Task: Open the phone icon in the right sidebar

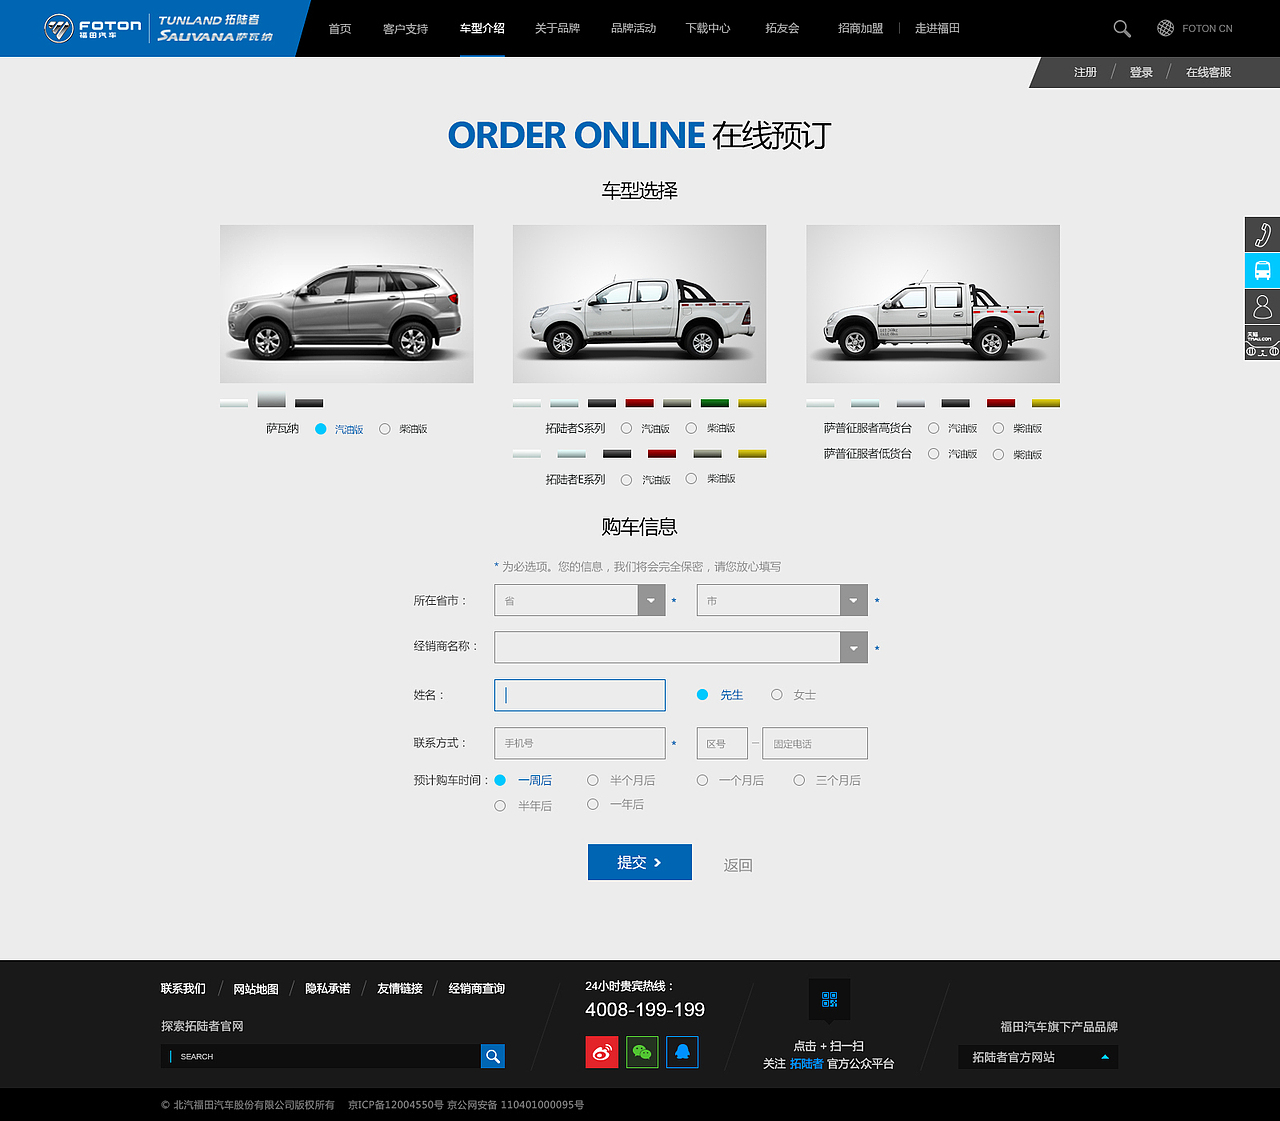Action: click(x=1262, y=234)
